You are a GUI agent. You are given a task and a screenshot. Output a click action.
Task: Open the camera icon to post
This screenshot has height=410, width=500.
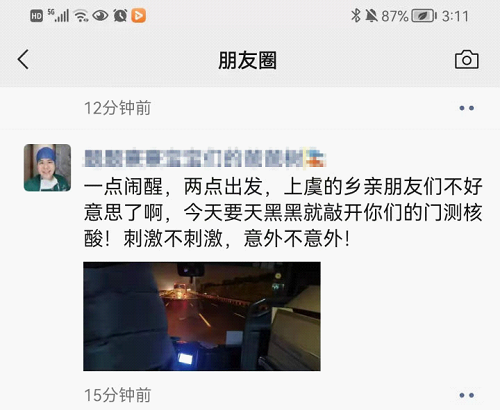pyautogui.click(x=467, y=60)
